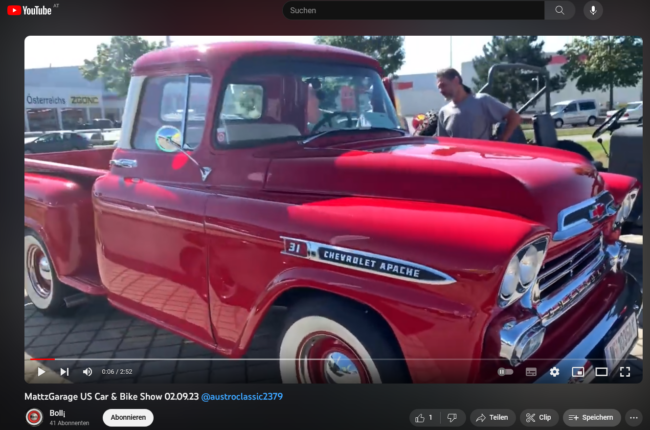Toggle the autoplay switch
This screenshot has height=430, width=650.
point(505,371)
